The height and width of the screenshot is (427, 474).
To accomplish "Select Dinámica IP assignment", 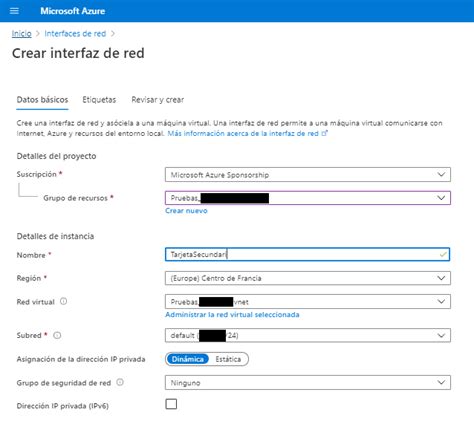I will 188,359.
